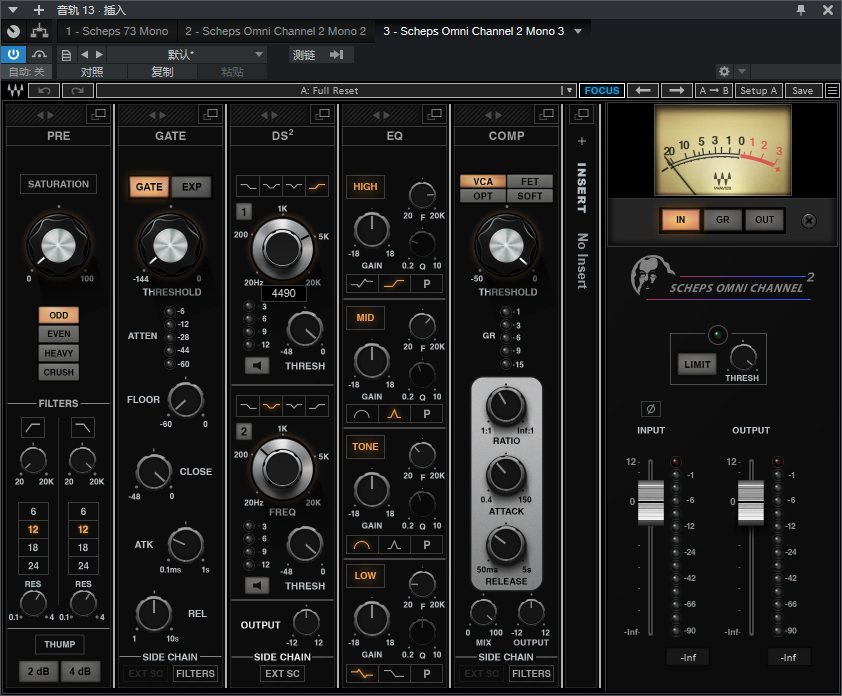Toggle the GATE mode button
Viewport: 842px width, 696px height.
149,187
